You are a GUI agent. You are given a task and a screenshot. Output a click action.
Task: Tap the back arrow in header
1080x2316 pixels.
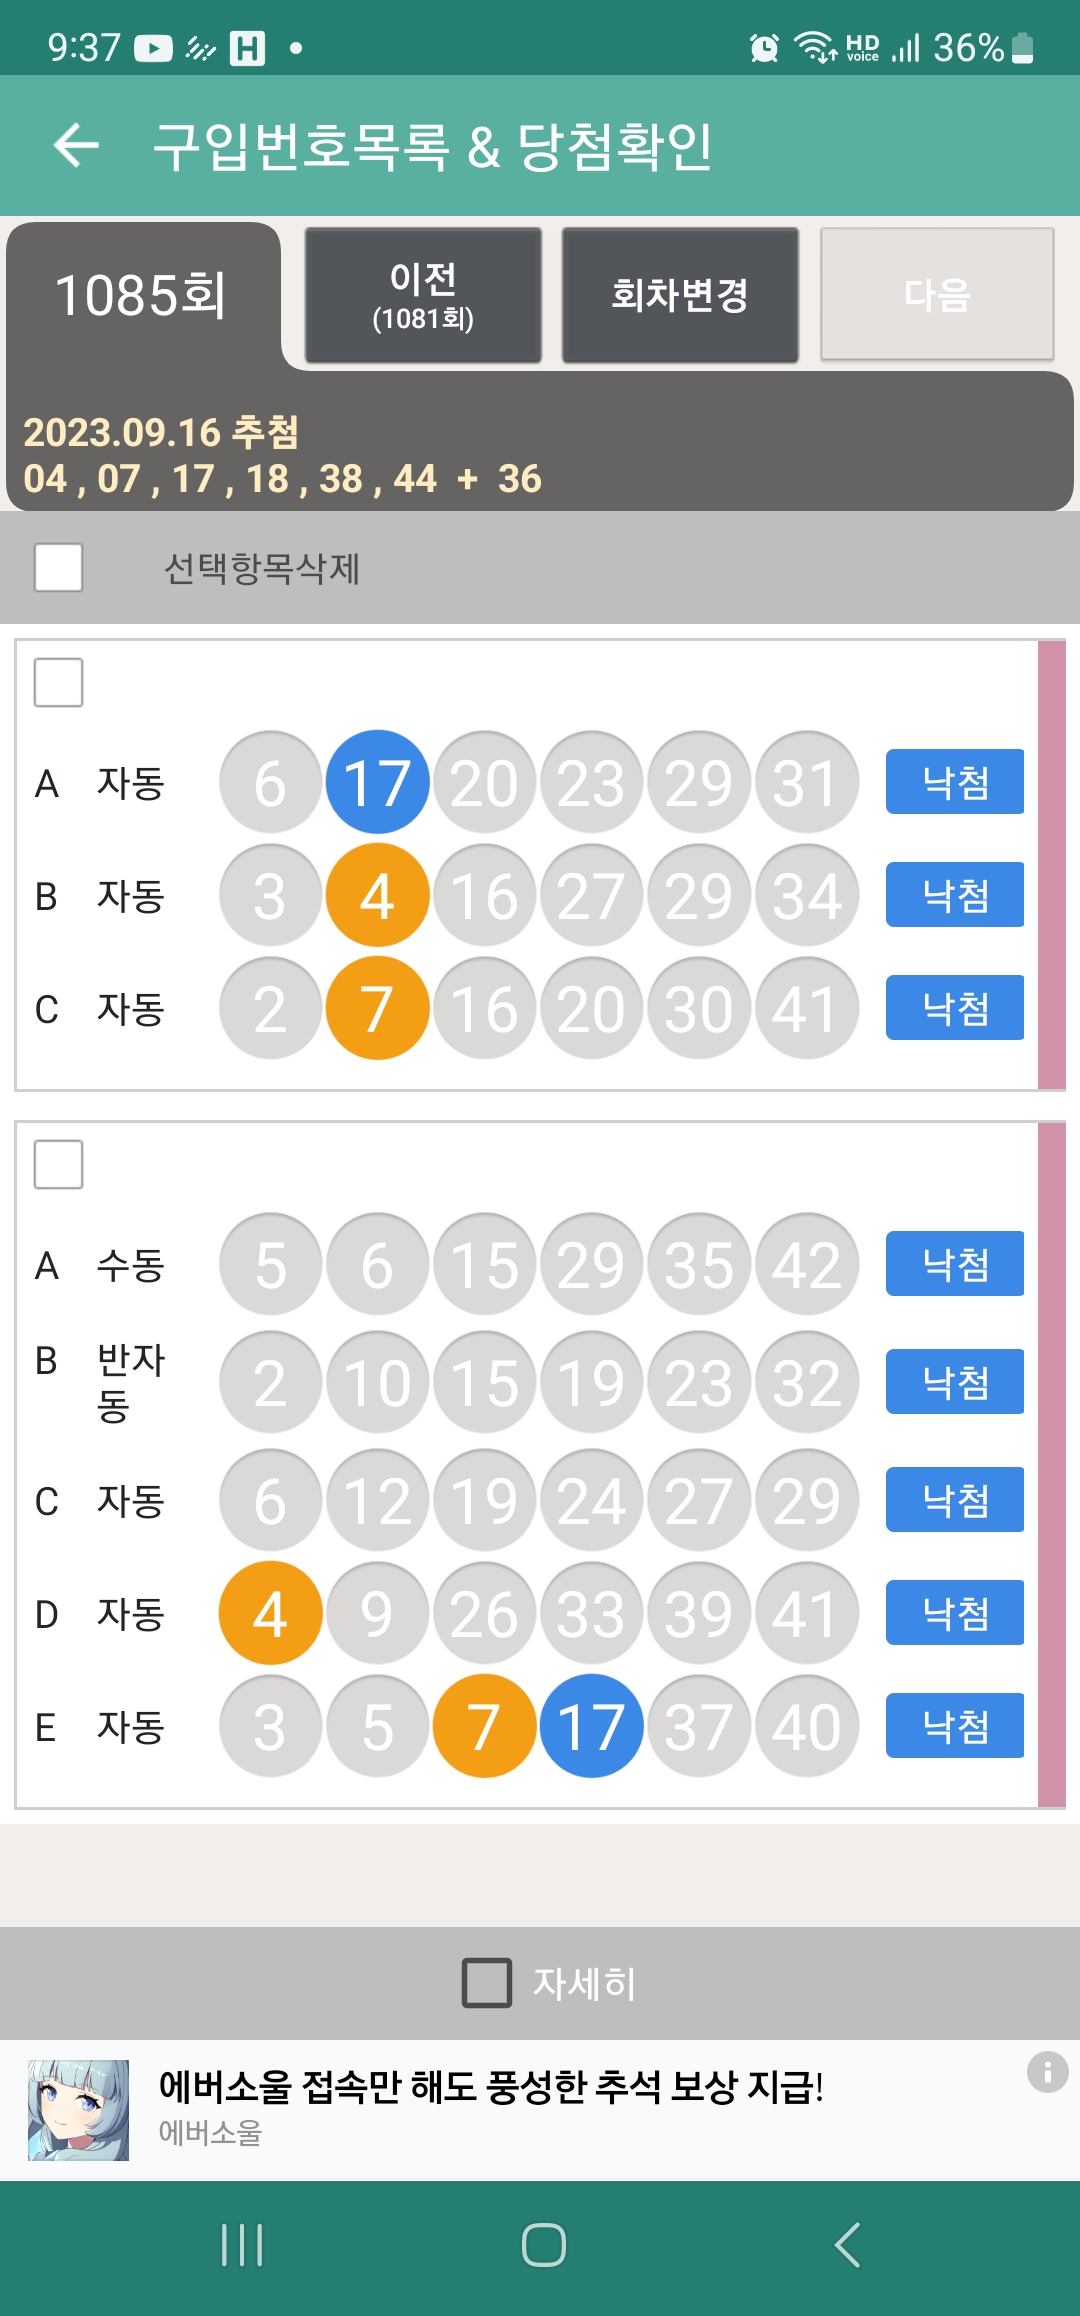tap(77, 146)
